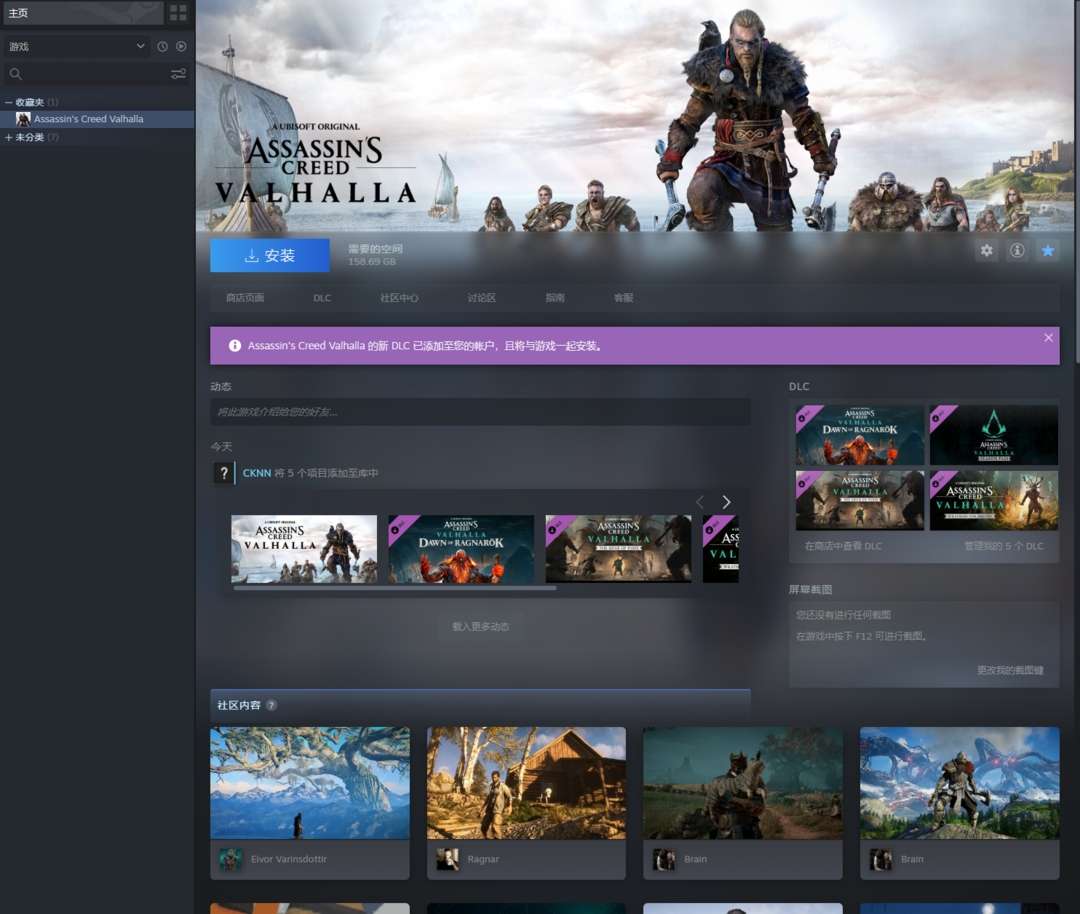Click 管理我的 5 个 DLC link
This screenshot has width=1080, height=914.
1004,546
